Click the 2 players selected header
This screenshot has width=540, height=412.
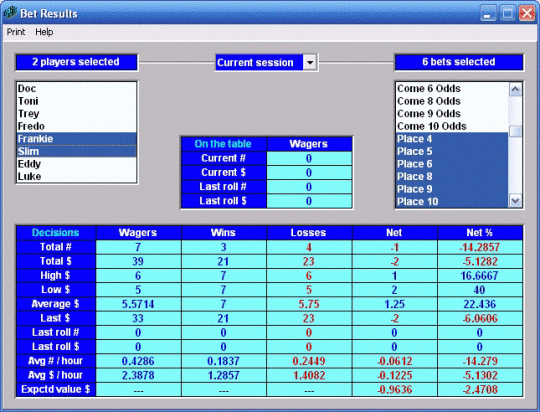(x=76, y=62)
